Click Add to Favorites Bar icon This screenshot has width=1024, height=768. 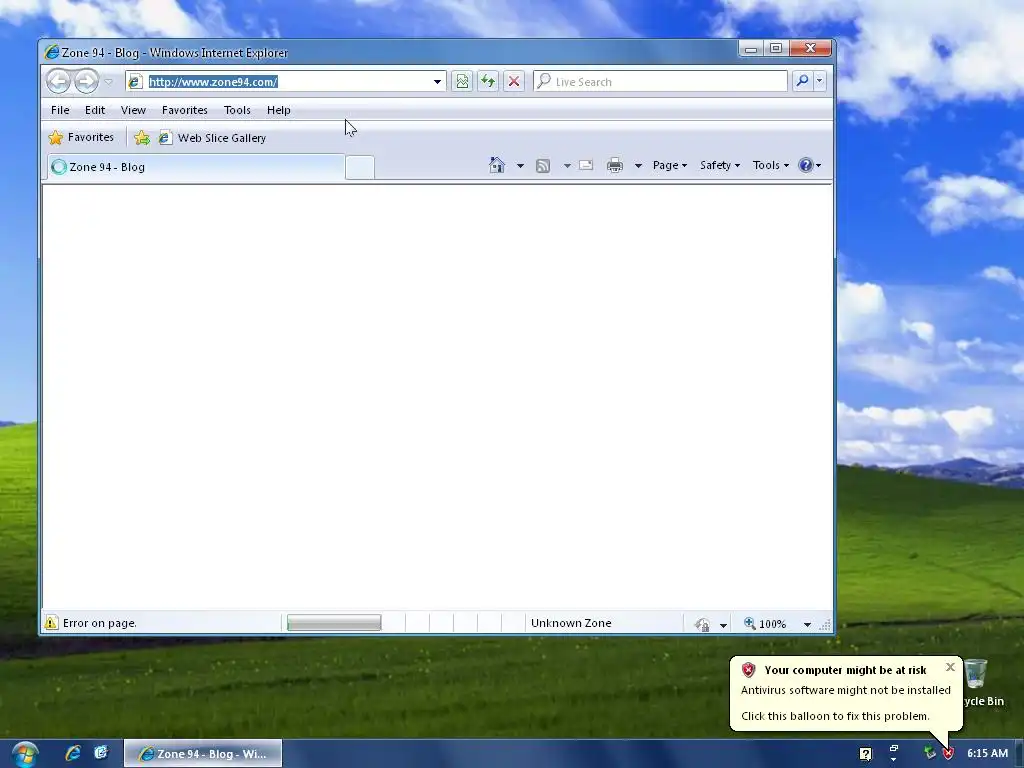(x=142, y=138)
